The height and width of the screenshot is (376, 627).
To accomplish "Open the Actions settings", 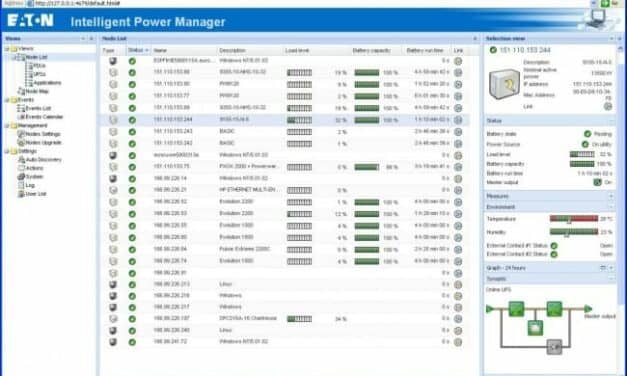I will click(34, 168).
